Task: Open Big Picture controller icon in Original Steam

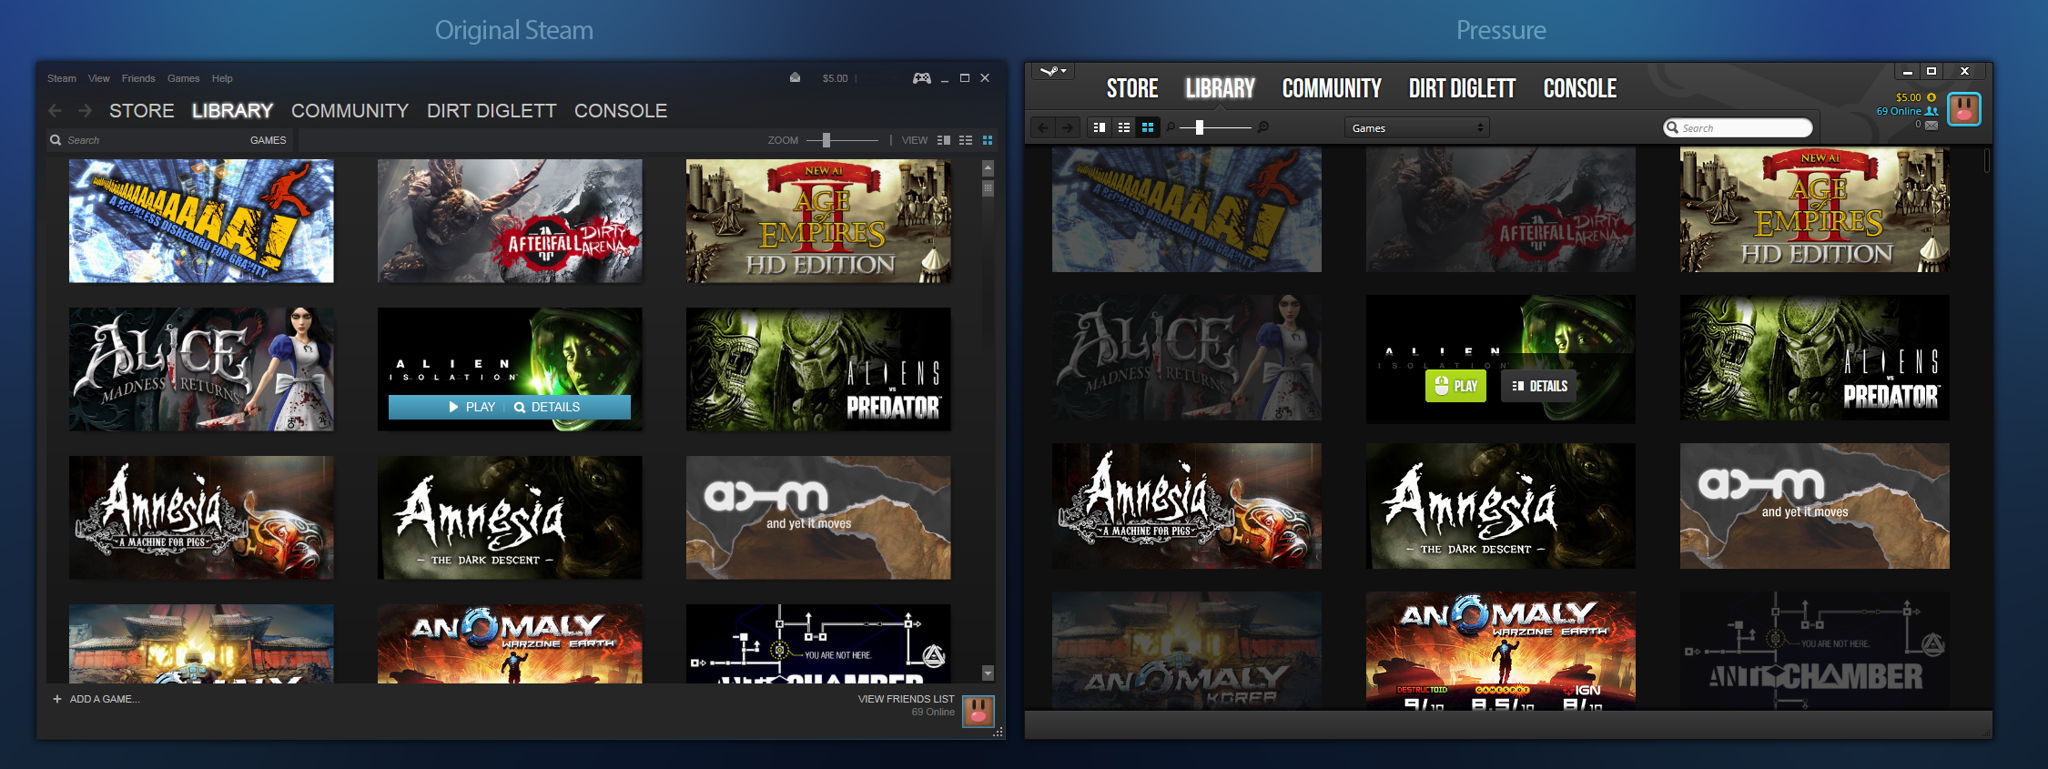Action: [x=921, y=78]
